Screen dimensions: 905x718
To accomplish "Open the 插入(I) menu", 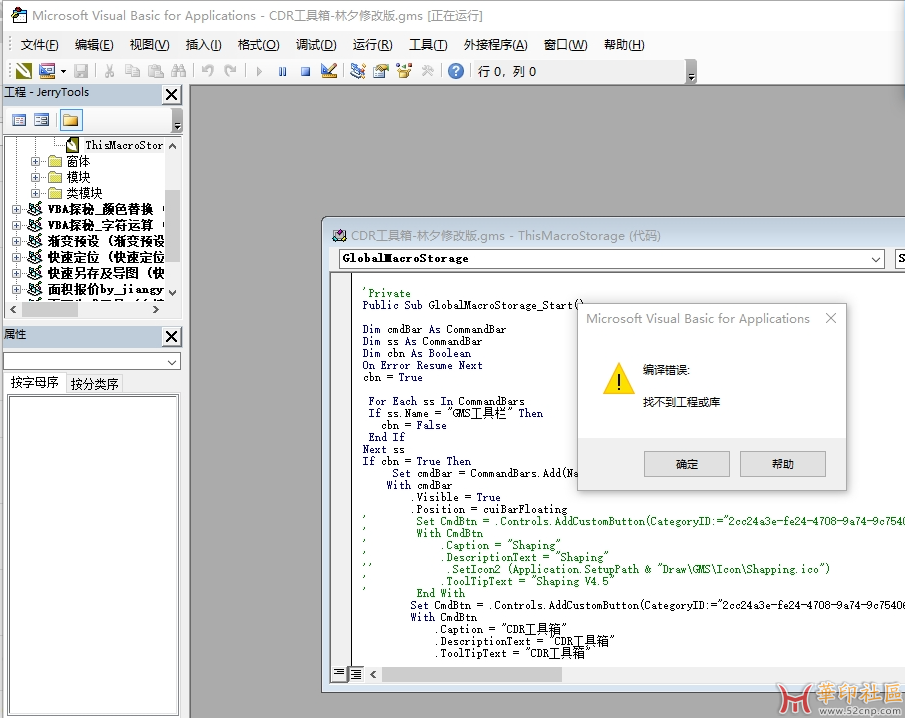I will pos(204,44).
